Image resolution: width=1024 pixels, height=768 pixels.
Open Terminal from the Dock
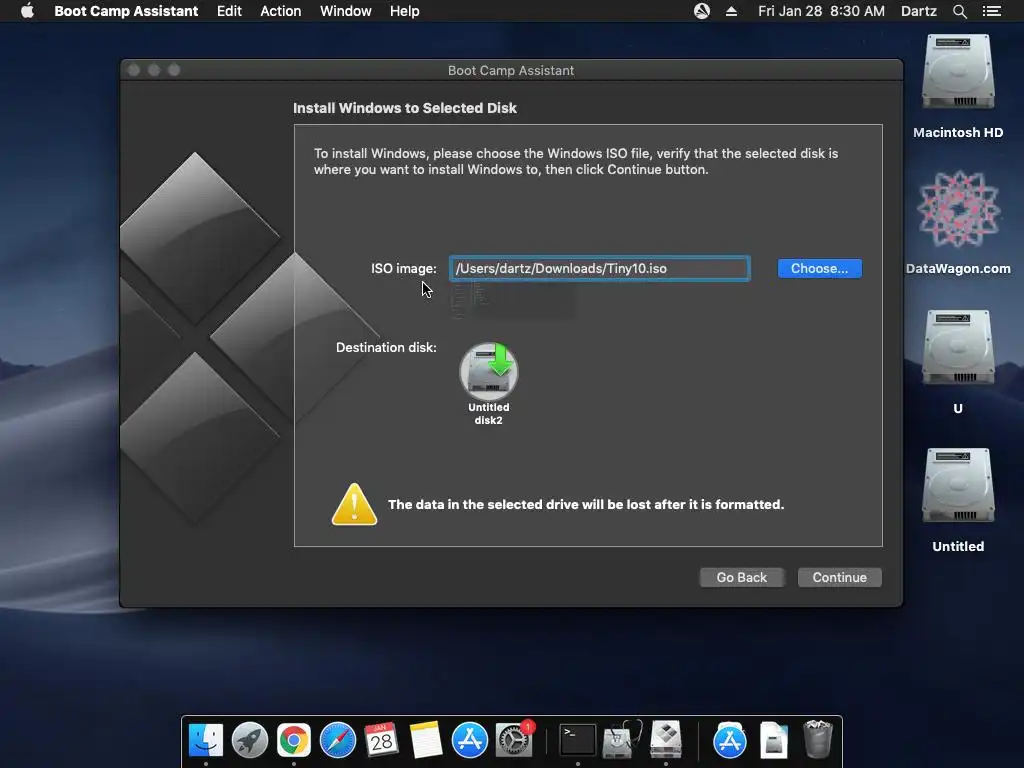pos(578,741)
